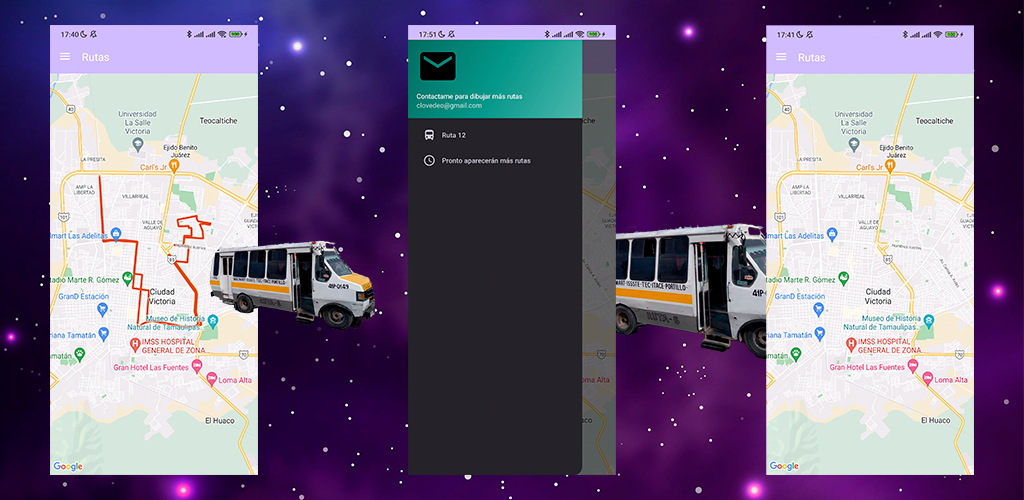Click Google logo on right phone map

tap(784, 466)
